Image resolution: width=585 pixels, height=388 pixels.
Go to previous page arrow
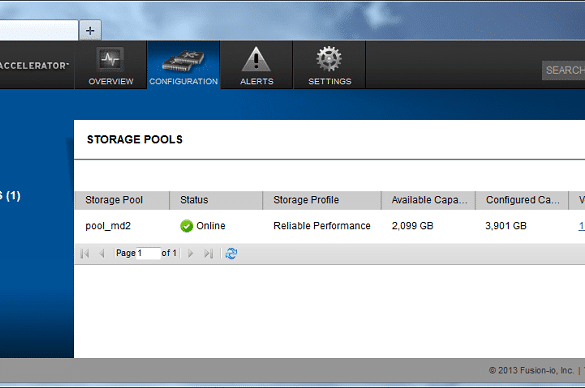tap(101, 254)
